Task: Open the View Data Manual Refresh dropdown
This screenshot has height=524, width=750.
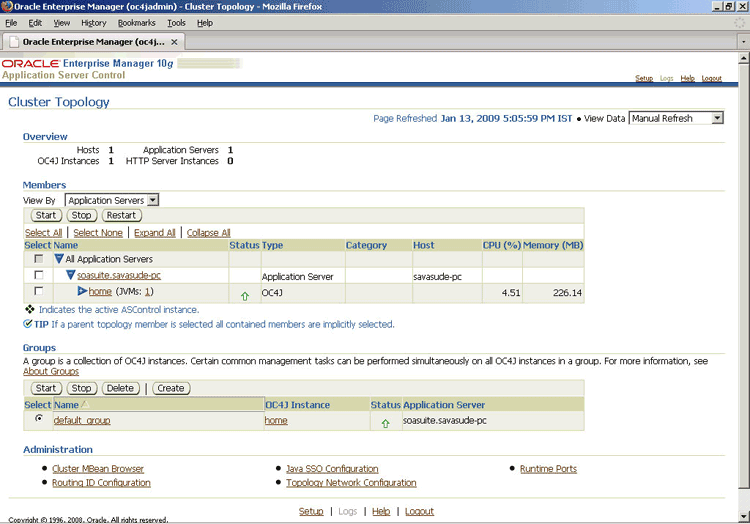Action: [676, 118]
